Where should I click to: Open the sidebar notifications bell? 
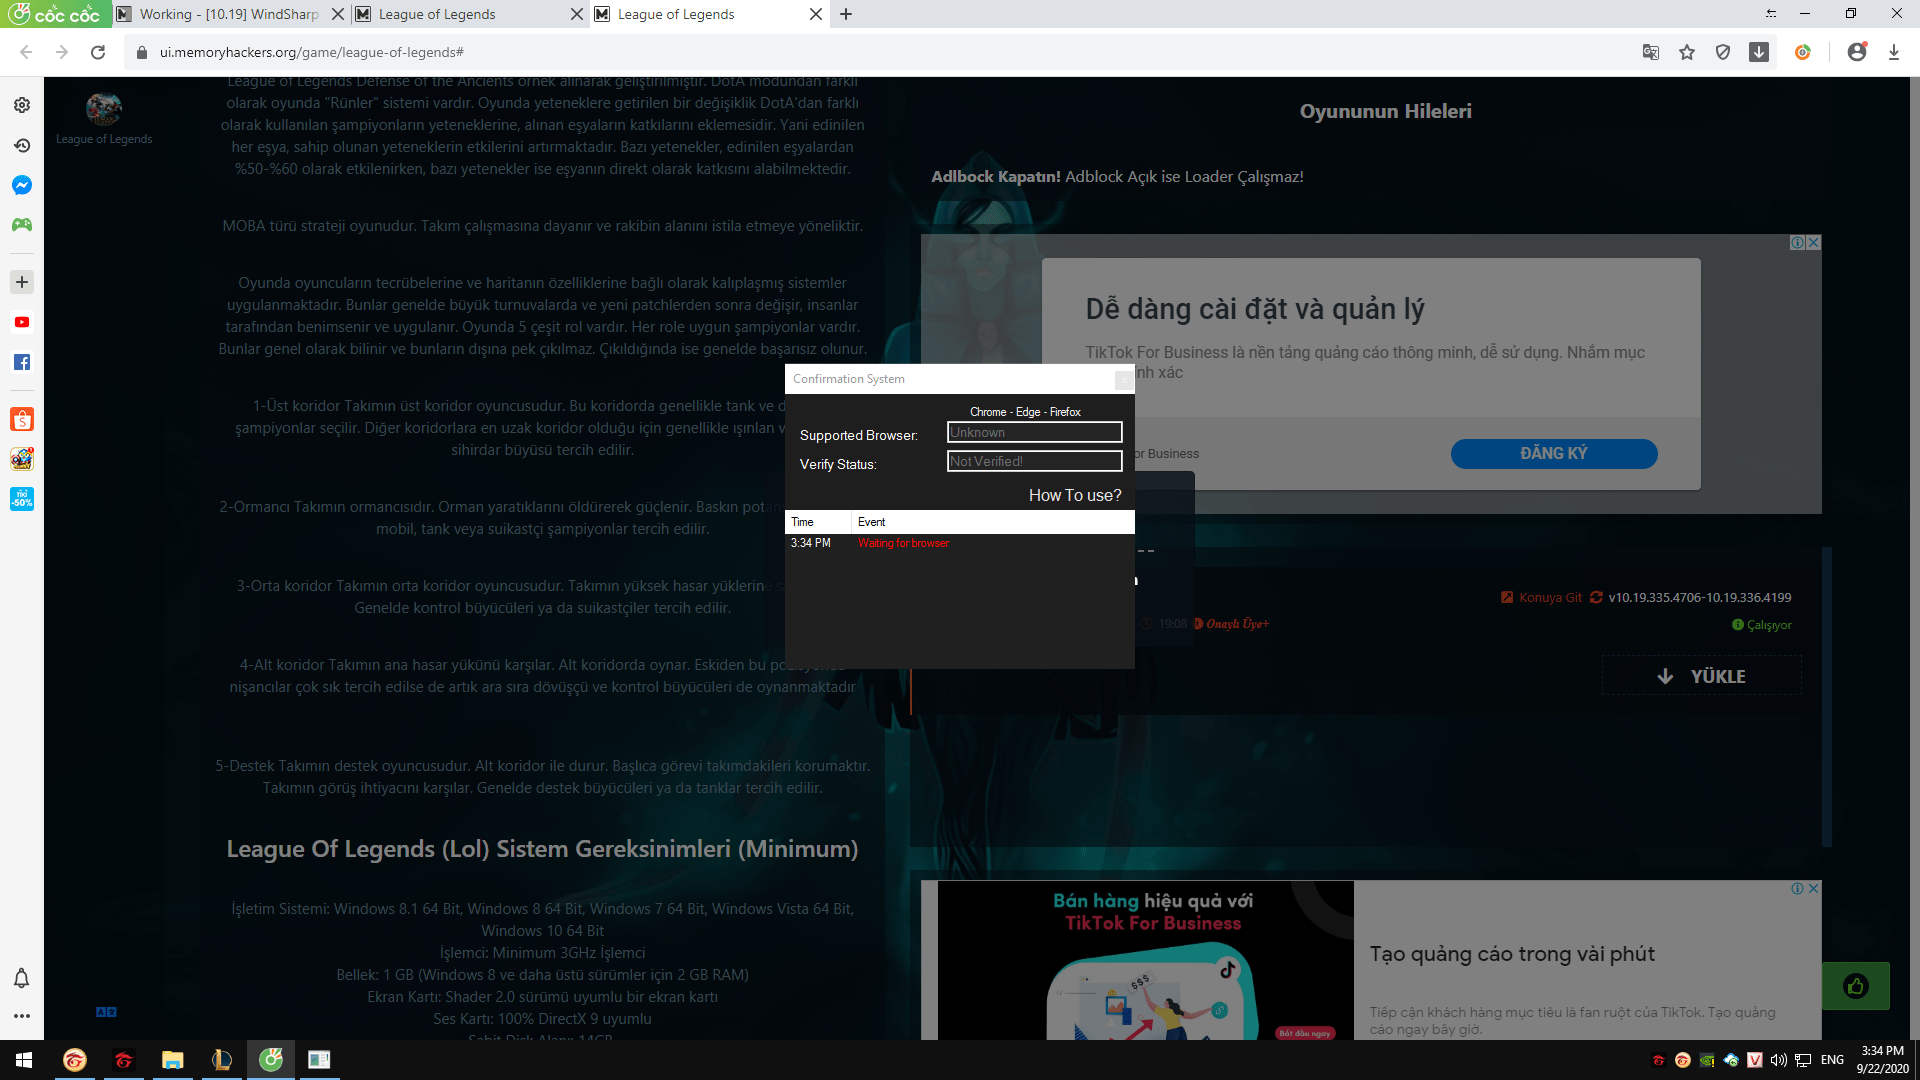(21, 978)
